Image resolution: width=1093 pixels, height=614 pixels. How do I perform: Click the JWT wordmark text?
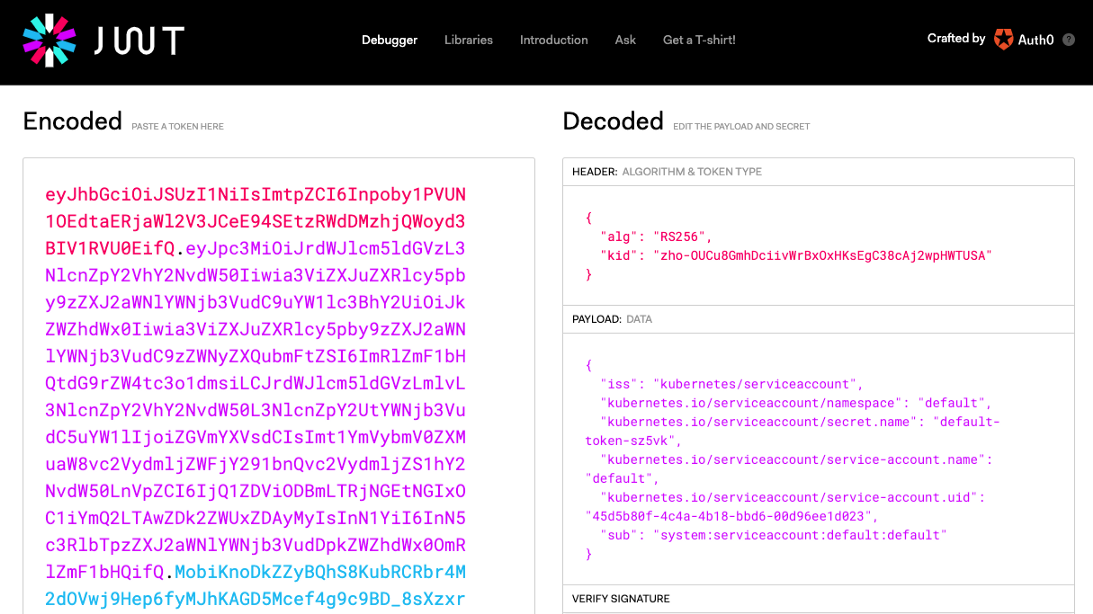click(x=139, y=41)
